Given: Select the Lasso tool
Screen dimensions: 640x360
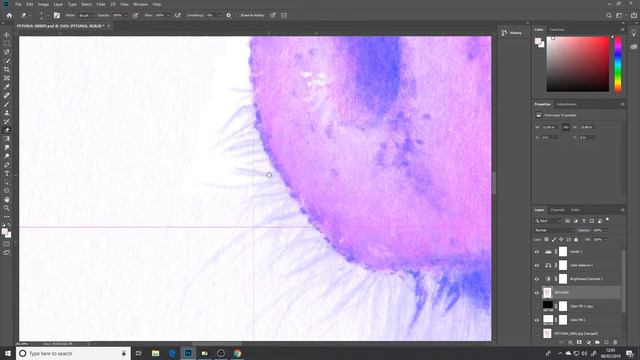Looking at the screenshot, I should click(x=7, y=52).
